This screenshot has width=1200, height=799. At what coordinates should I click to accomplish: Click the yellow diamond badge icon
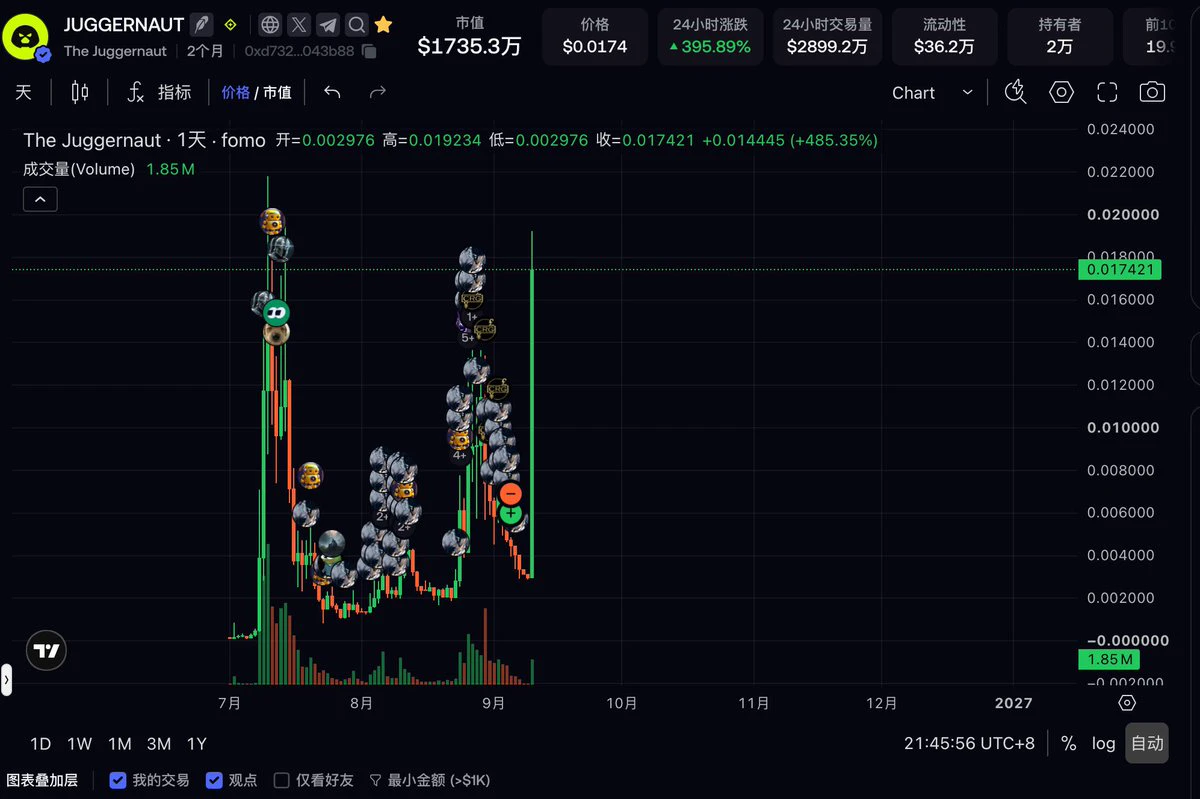click(x=231, y=25)
